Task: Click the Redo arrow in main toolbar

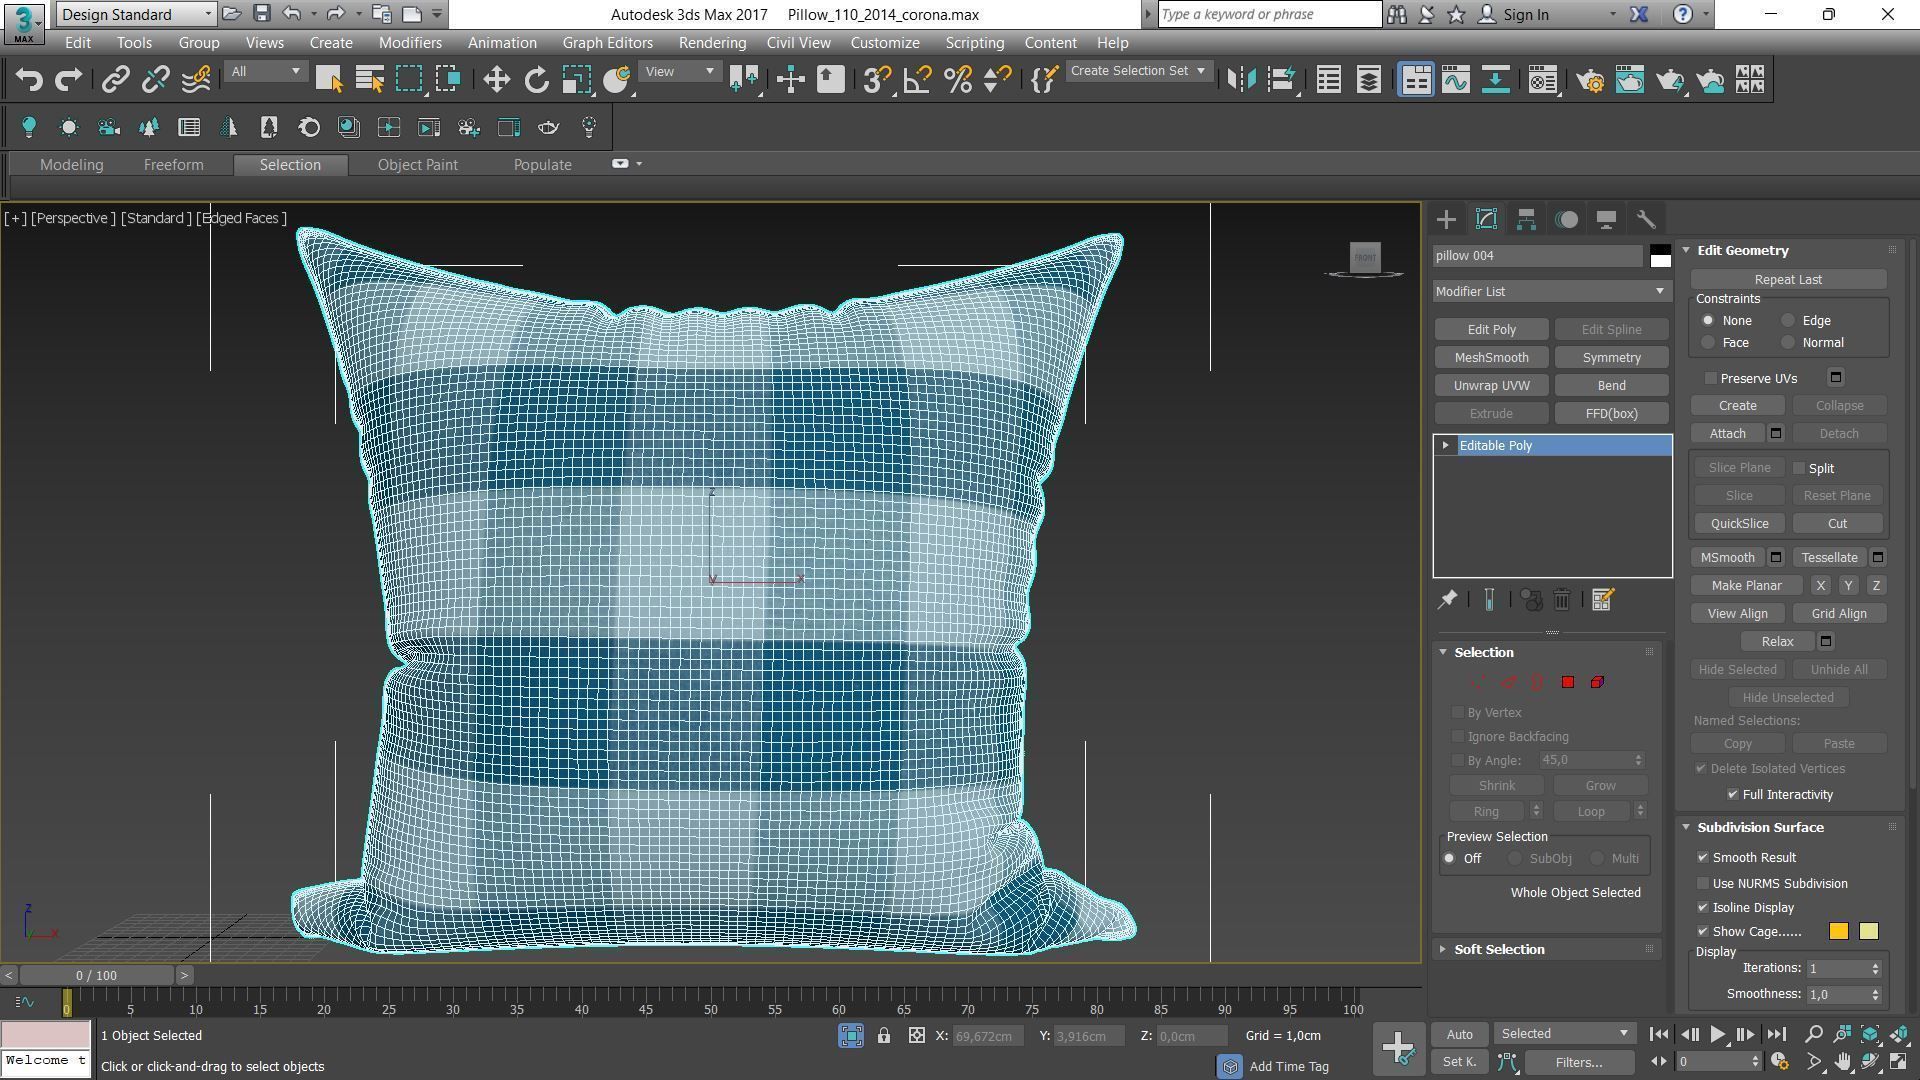Action: (x=68, y=80)
